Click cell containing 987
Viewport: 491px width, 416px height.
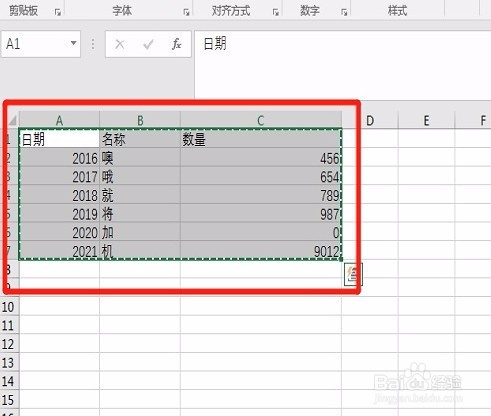(261, 214)
